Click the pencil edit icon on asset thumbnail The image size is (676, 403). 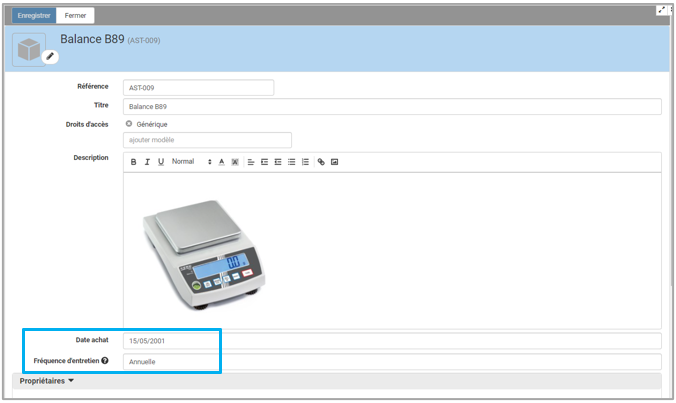[50, 57]
